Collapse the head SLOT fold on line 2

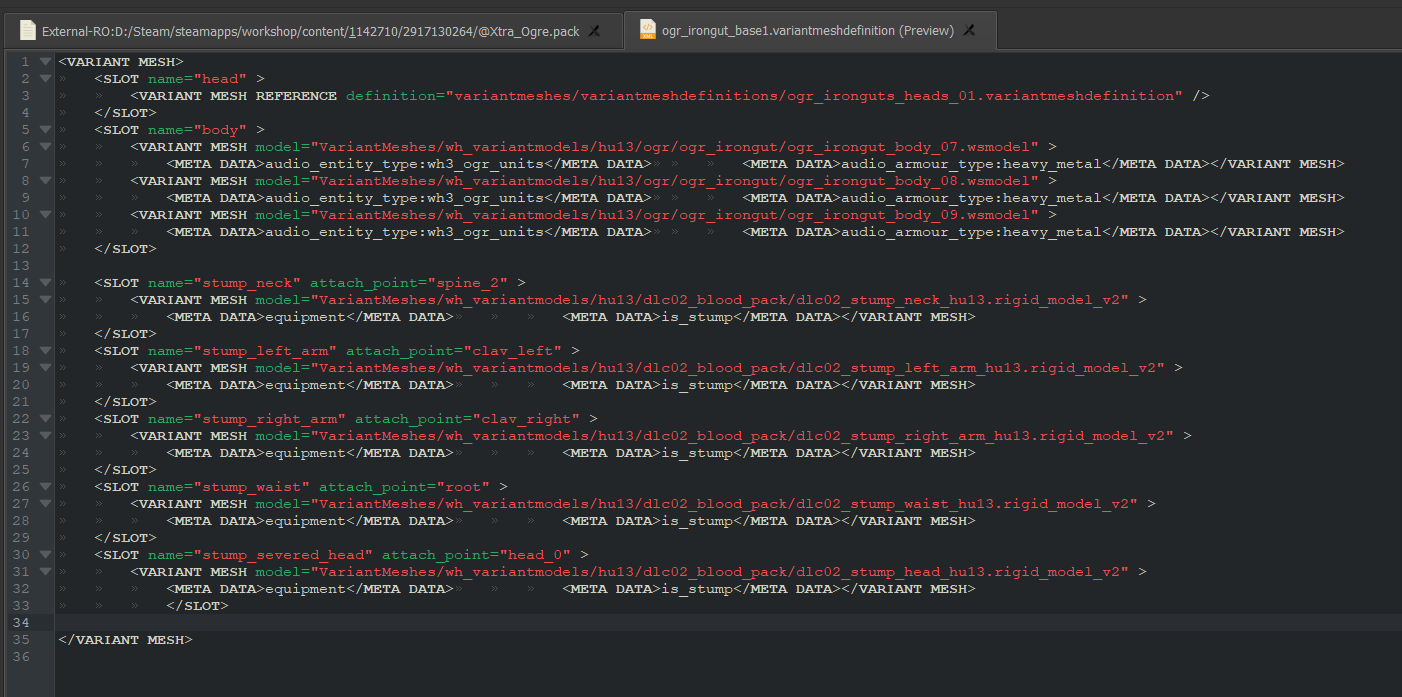click(45, 78)
